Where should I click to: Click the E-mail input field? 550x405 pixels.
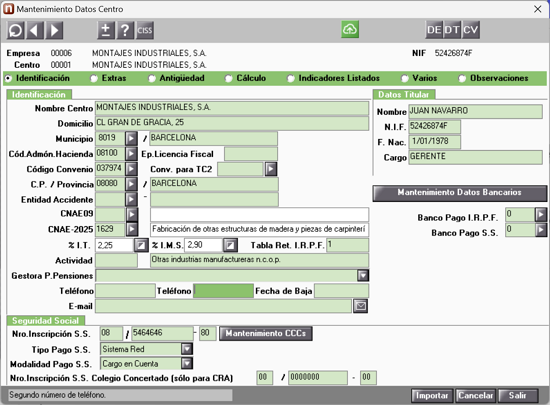pos(223,306)
